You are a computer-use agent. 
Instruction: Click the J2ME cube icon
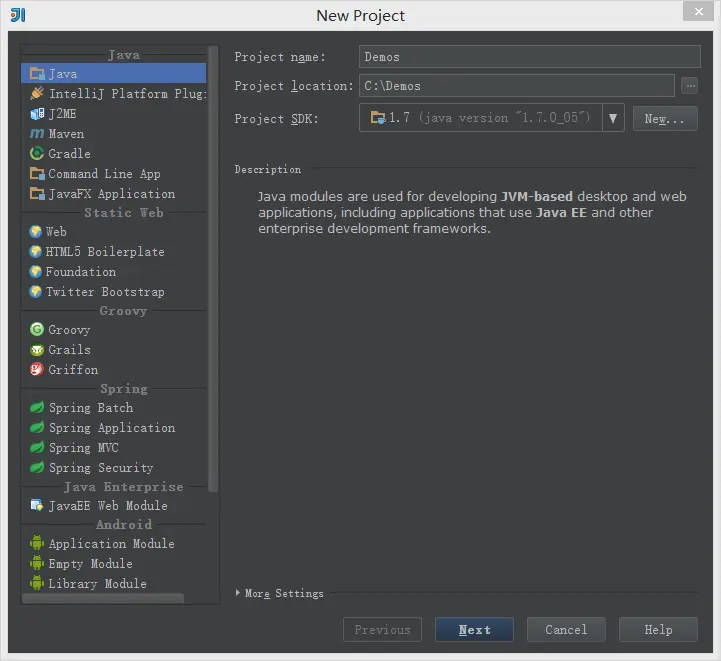pyautogui.click(x=37, y=114)
